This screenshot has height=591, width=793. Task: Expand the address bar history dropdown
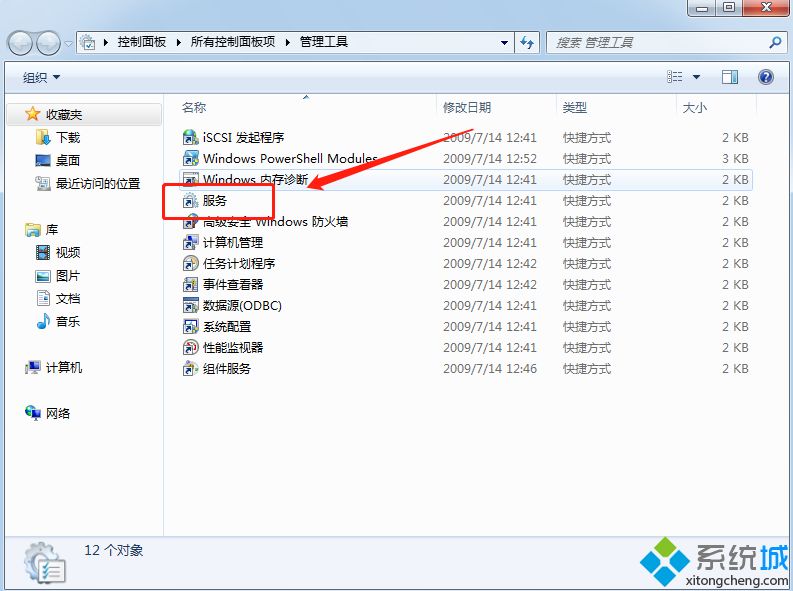pyautogui.click(x=504, y=42)
